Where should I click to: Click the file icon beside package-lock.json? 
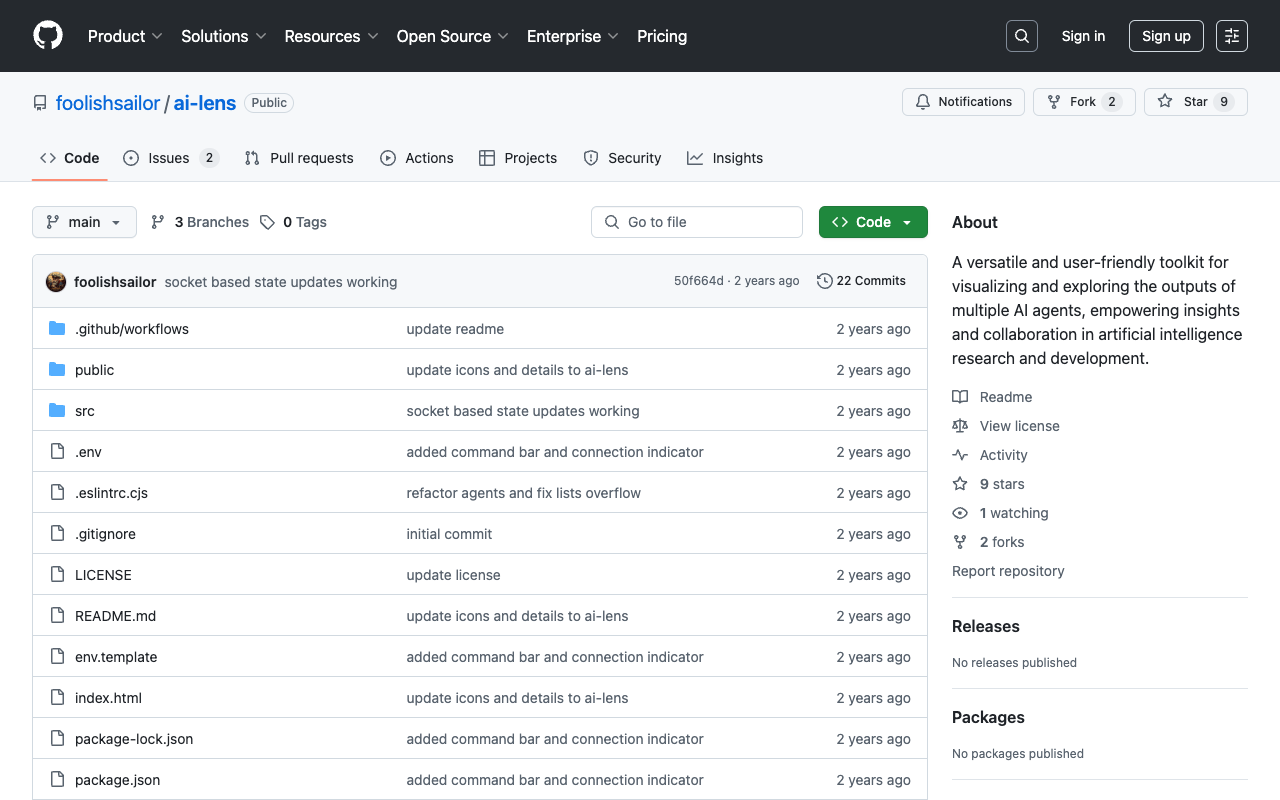point(57,739)
